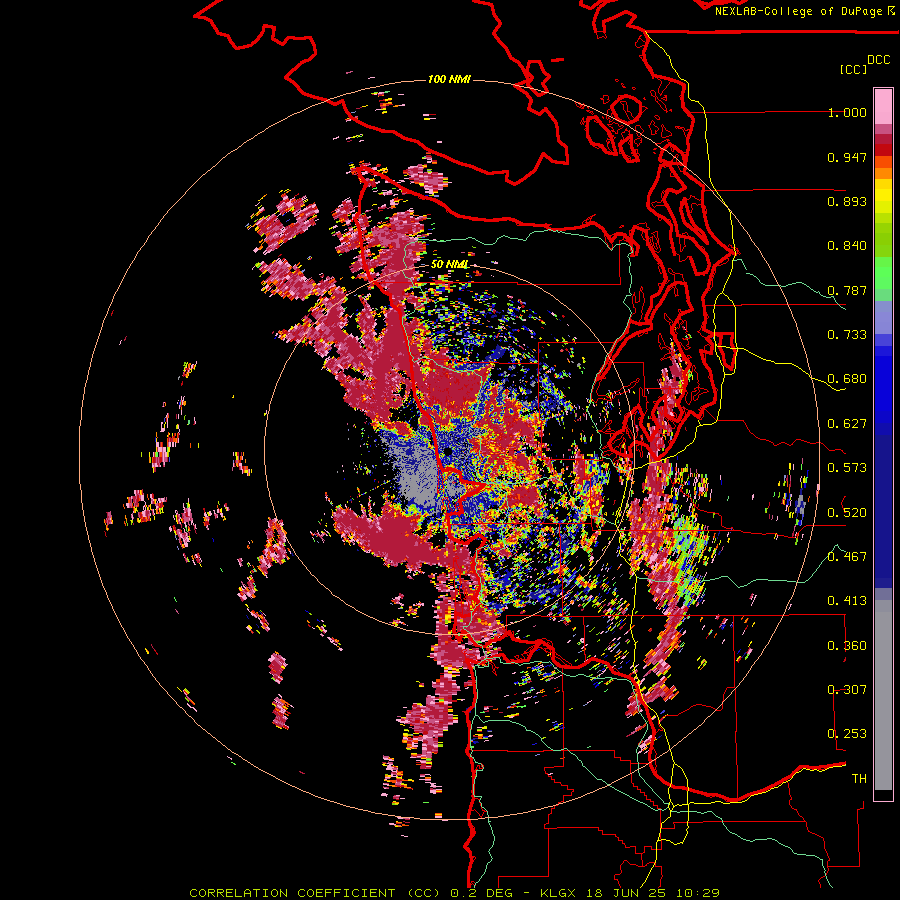Pick the yellow segment of the color bar
900x900 pixels.
pos(883,196)
